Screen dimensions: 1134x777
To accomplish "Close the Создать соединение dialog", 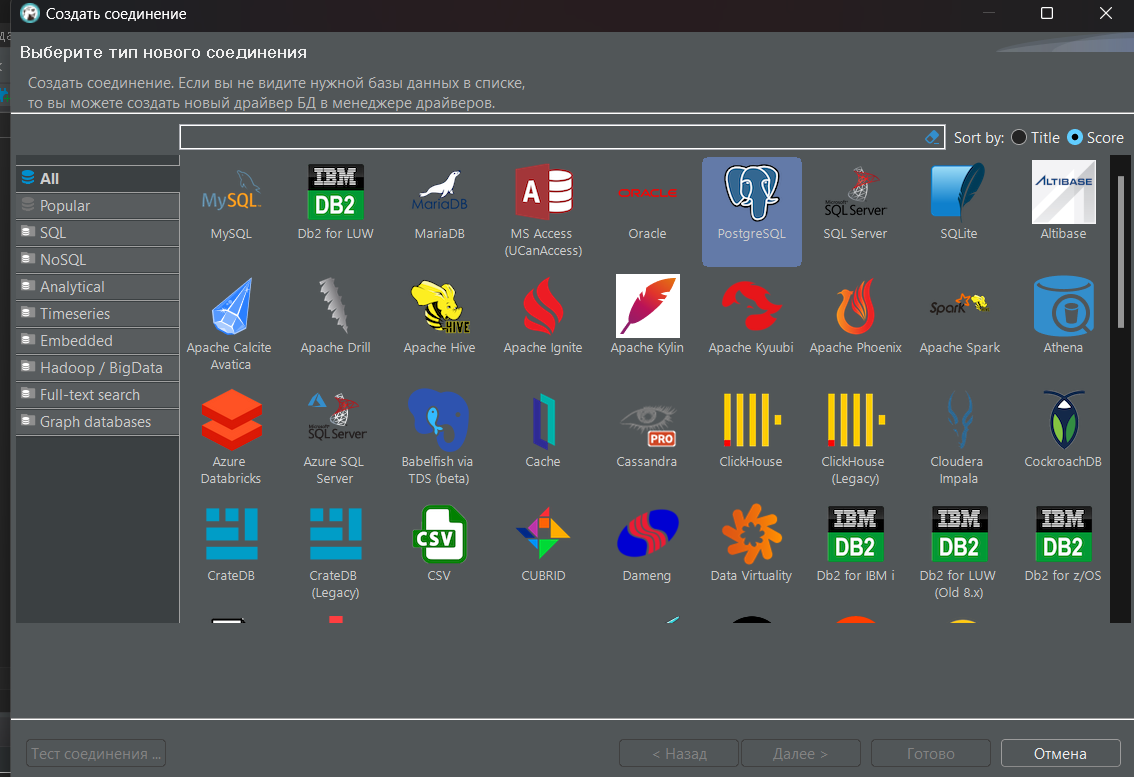I will click(x=1106, y=13).
